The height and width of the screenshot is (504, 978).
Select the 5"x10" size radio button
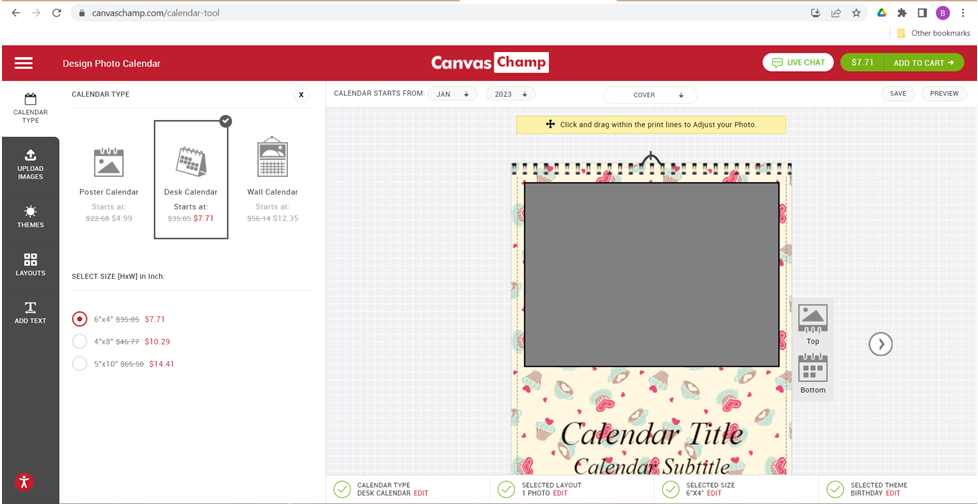point(79,364)
